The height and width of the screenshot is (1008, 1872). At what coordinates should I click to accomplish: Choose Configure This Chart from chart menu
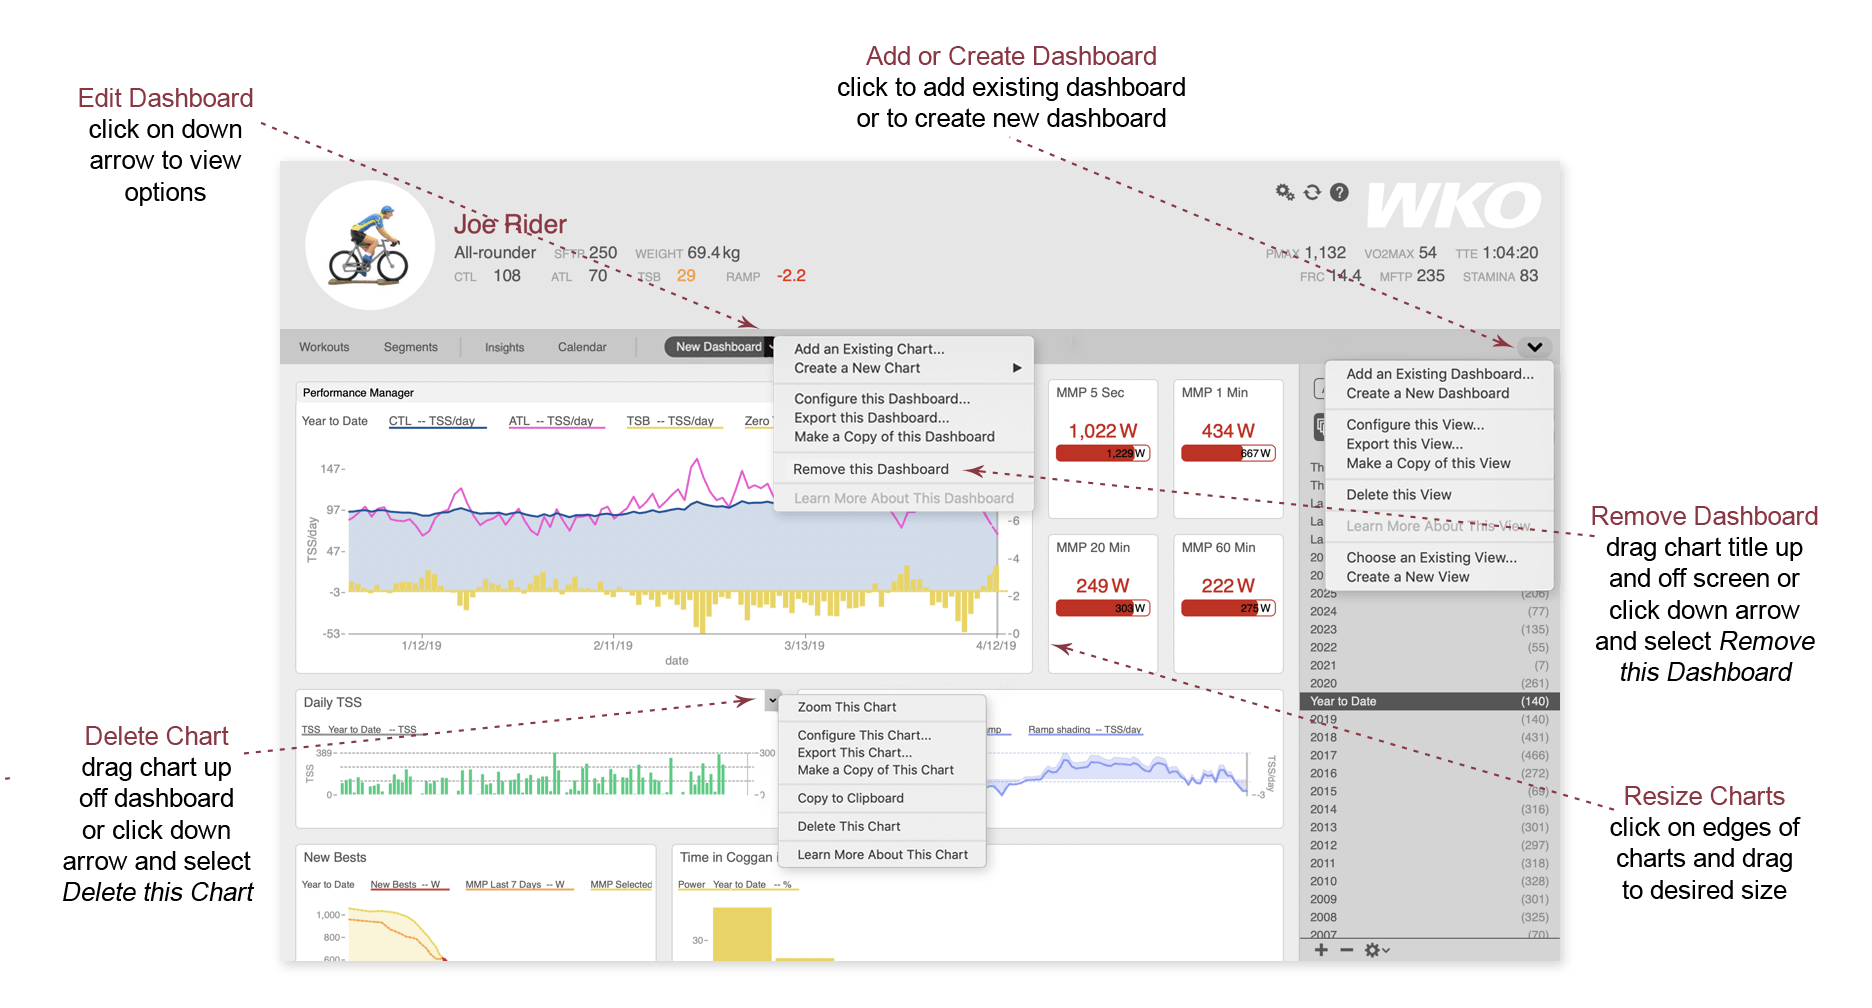tap(864, 735)
